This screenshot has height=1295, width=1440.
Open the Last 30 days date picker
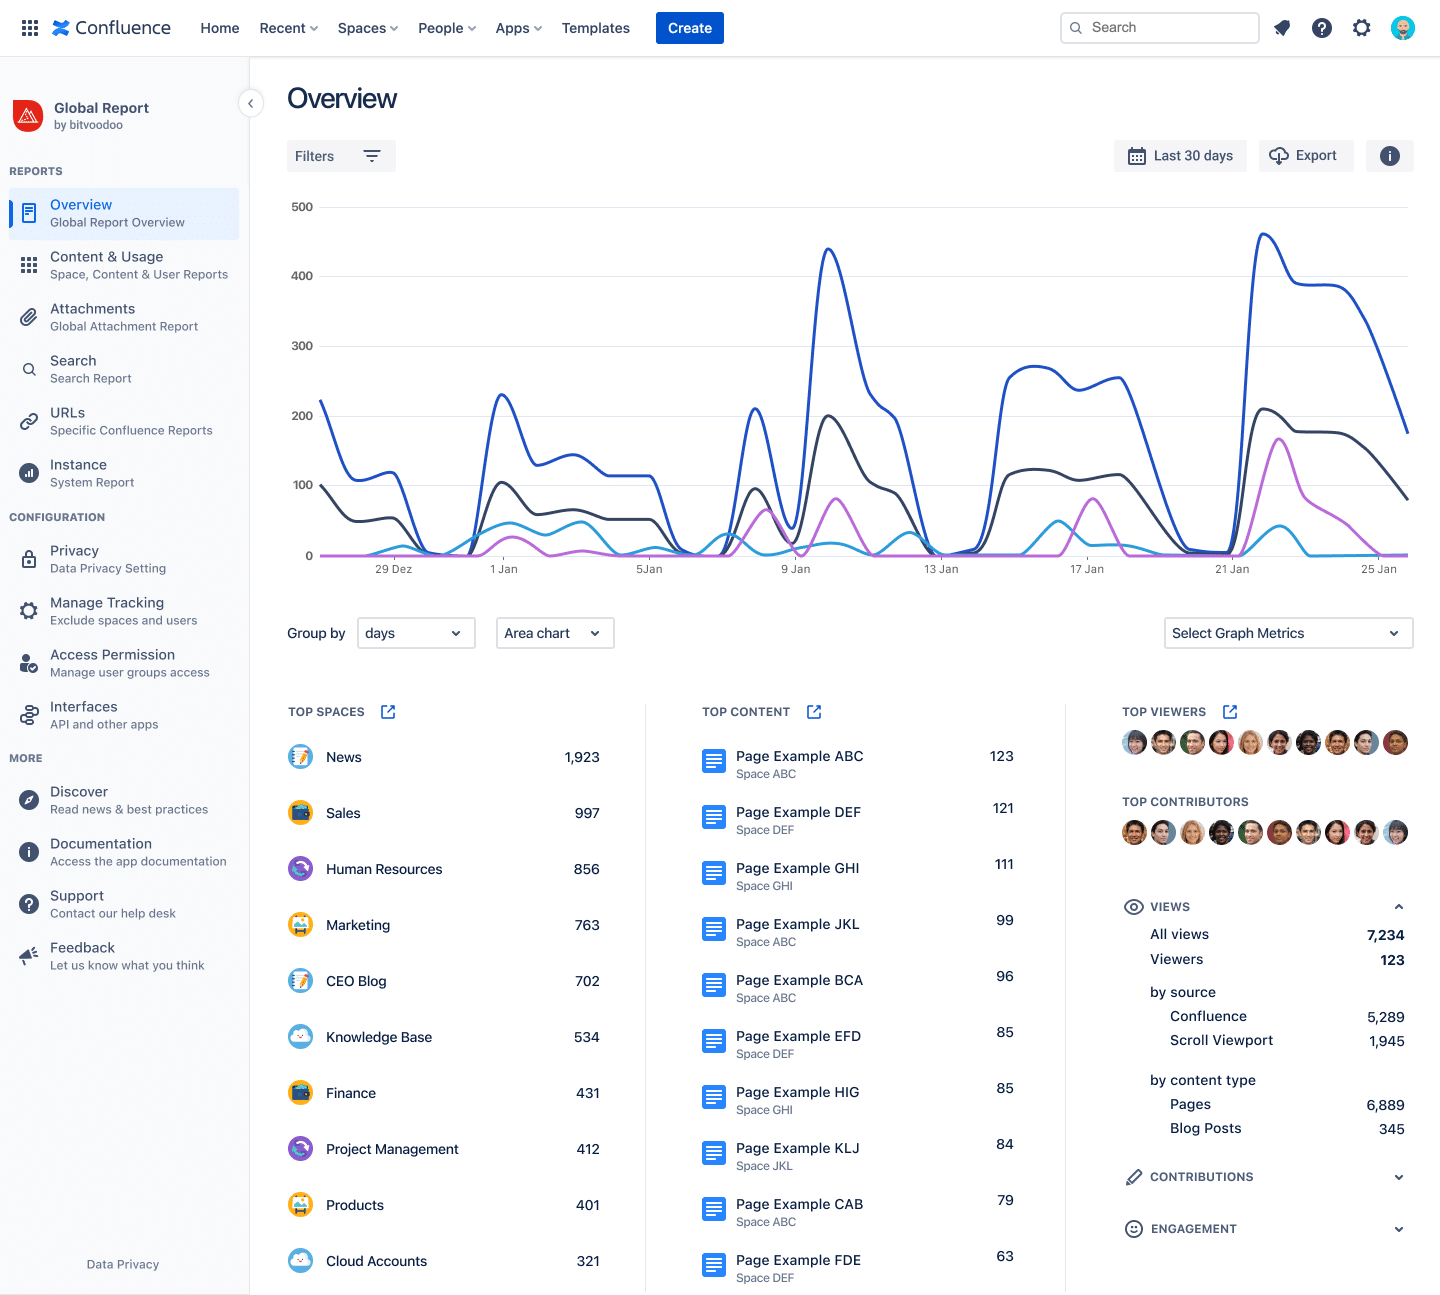[1180, 155]
